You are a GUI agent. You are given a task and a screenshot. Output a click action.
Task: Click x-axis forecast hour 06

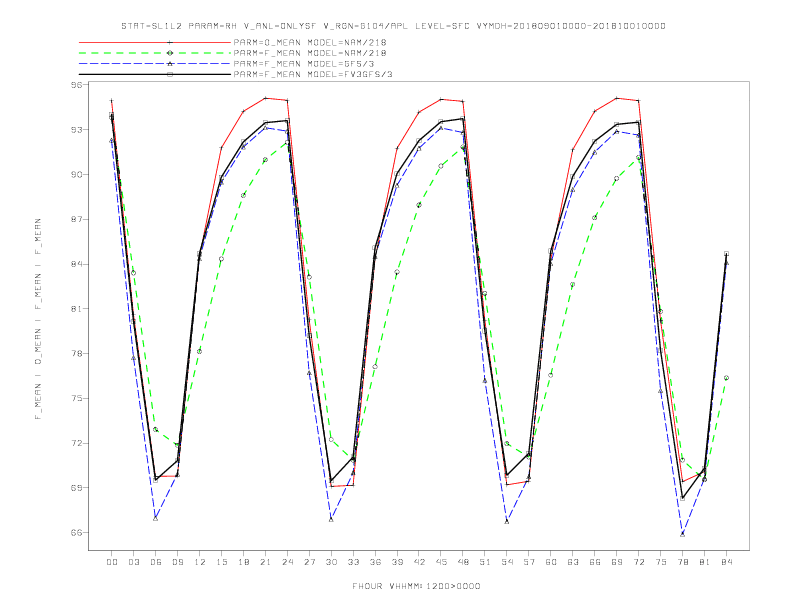[x=156, y=562]
